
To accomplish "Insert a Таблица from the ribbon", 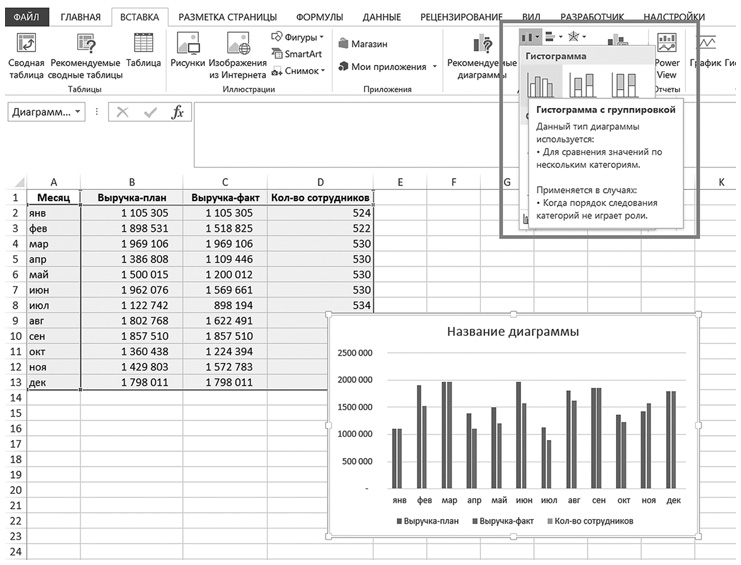I will 144,50.
